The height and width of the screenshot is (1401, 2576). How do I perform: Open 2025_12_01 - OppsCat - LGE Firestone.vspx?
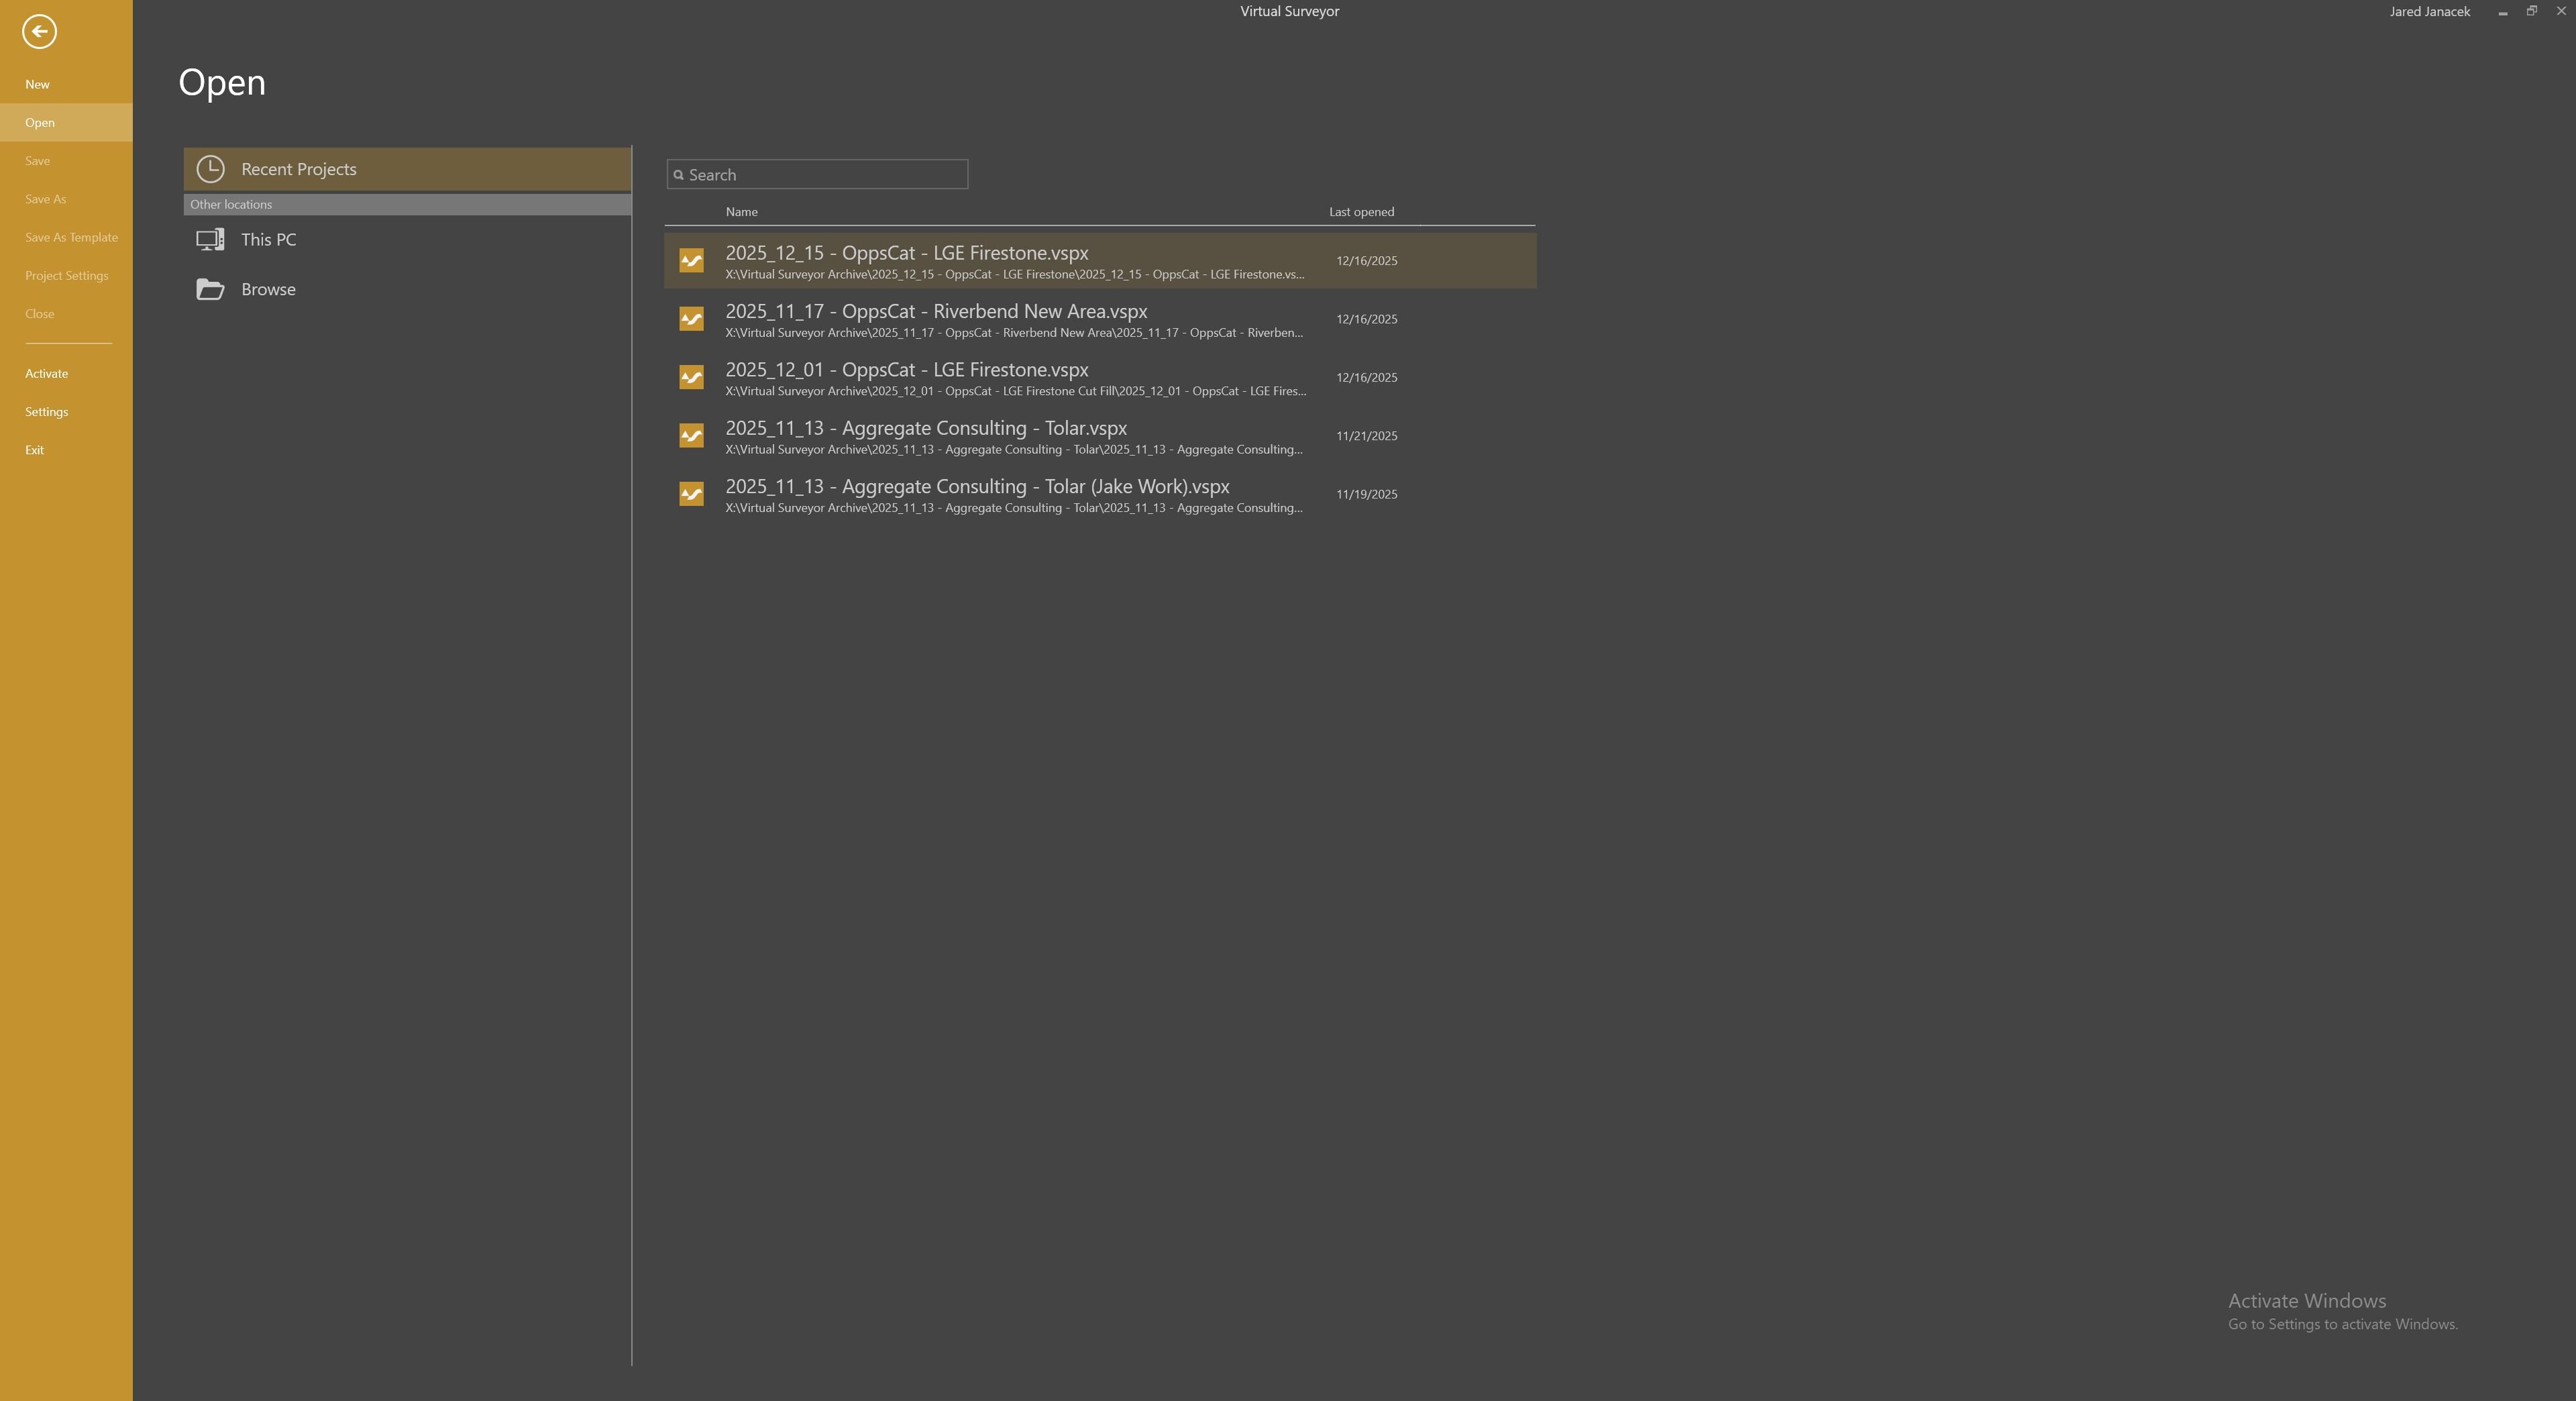[1100, 377]
